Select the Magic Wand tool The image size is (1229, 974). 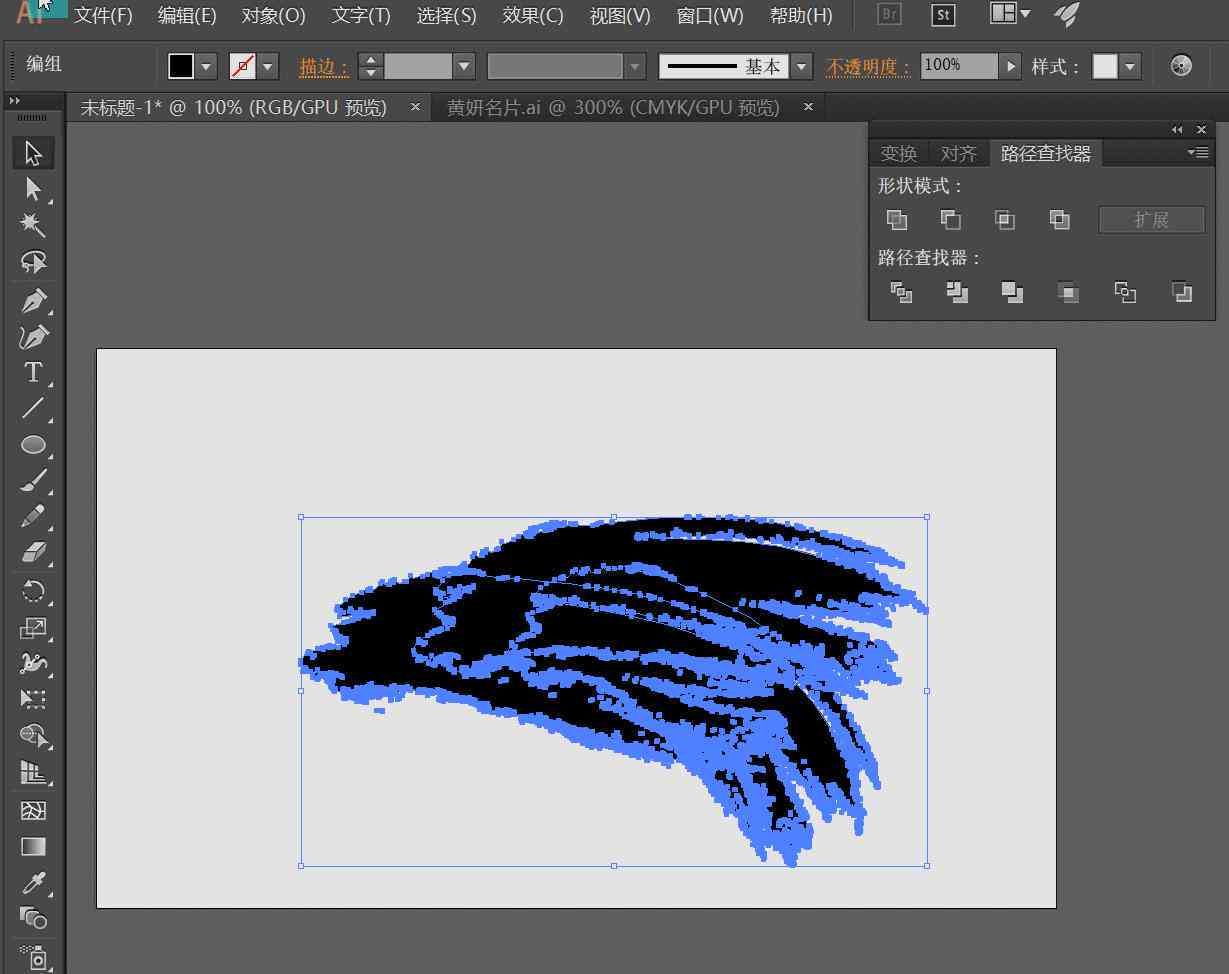(33, 225)
